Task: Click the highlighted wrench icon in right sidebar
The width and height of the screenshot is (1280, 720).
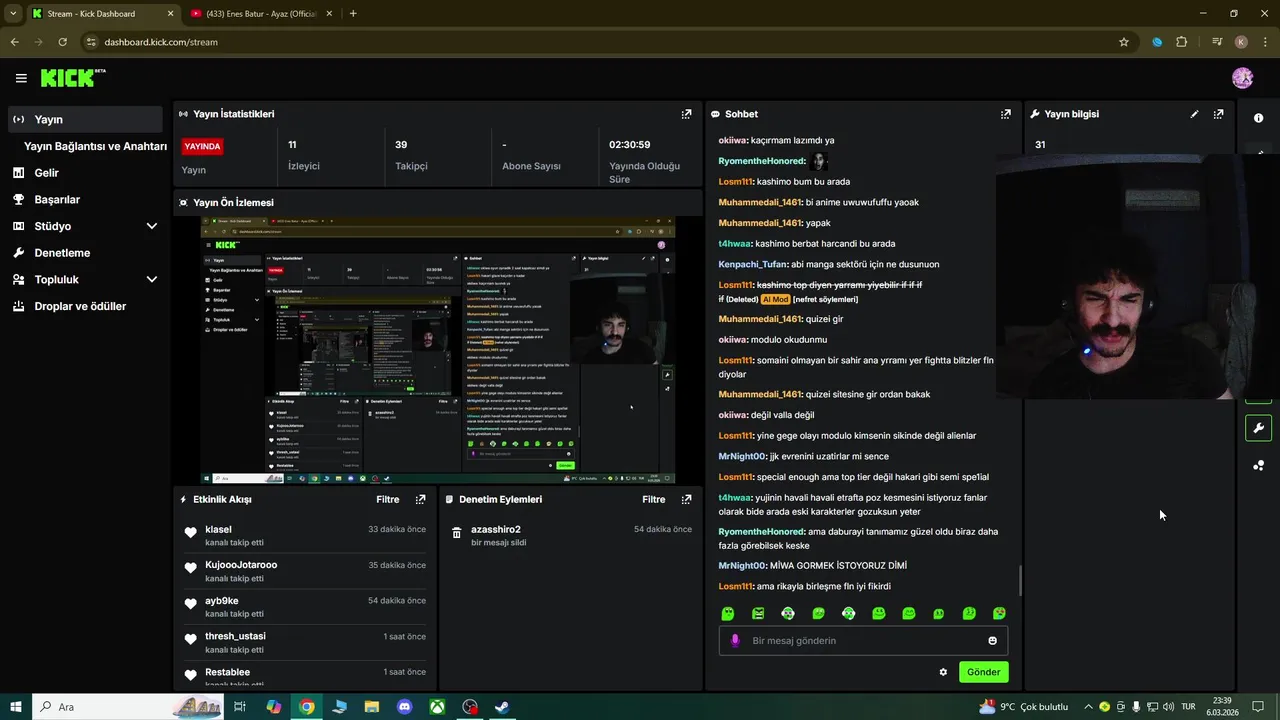Action: (x=1258, y=428)
